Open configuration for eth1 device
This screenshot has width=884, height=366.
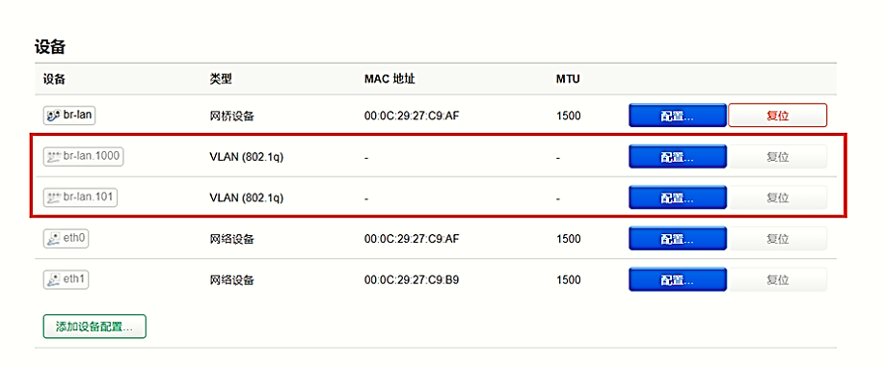tap(677, 279)
